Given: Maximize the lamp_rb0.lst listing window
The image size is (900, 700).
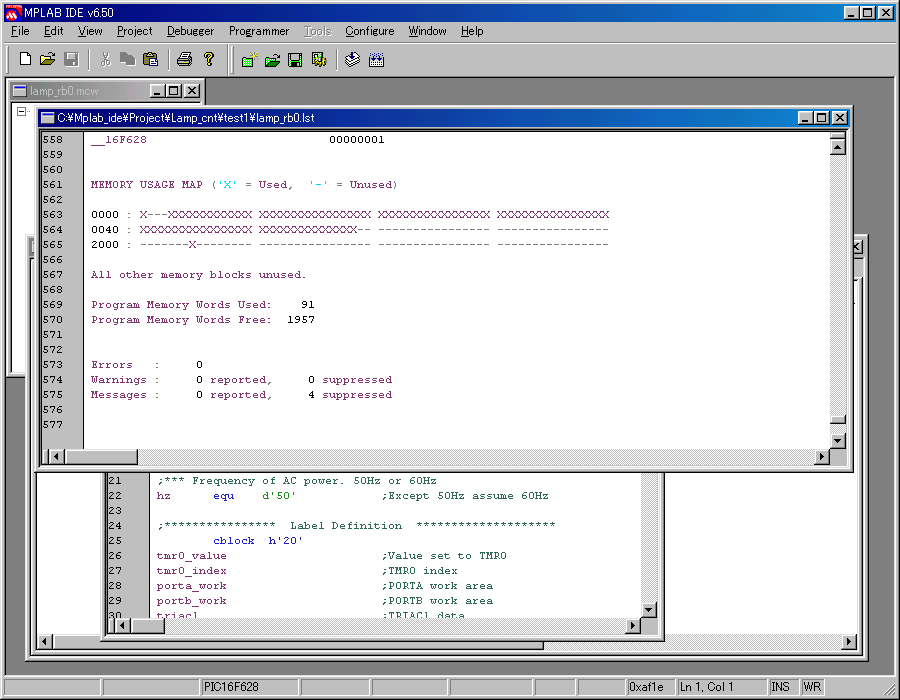Looking at the screenshot, I should 822,118.
